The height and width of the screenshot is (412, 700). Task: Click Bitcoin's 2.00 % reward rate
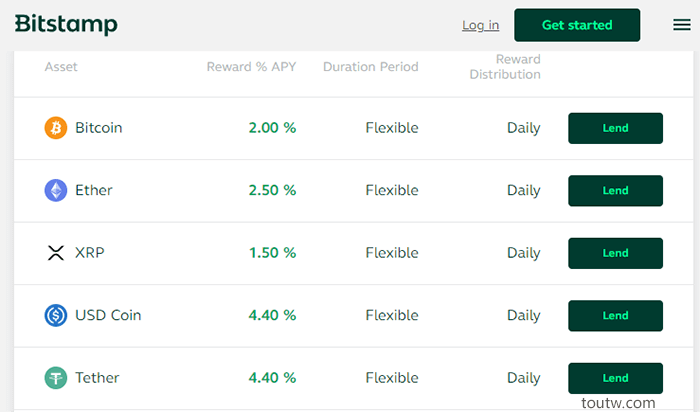coord(272,128)
